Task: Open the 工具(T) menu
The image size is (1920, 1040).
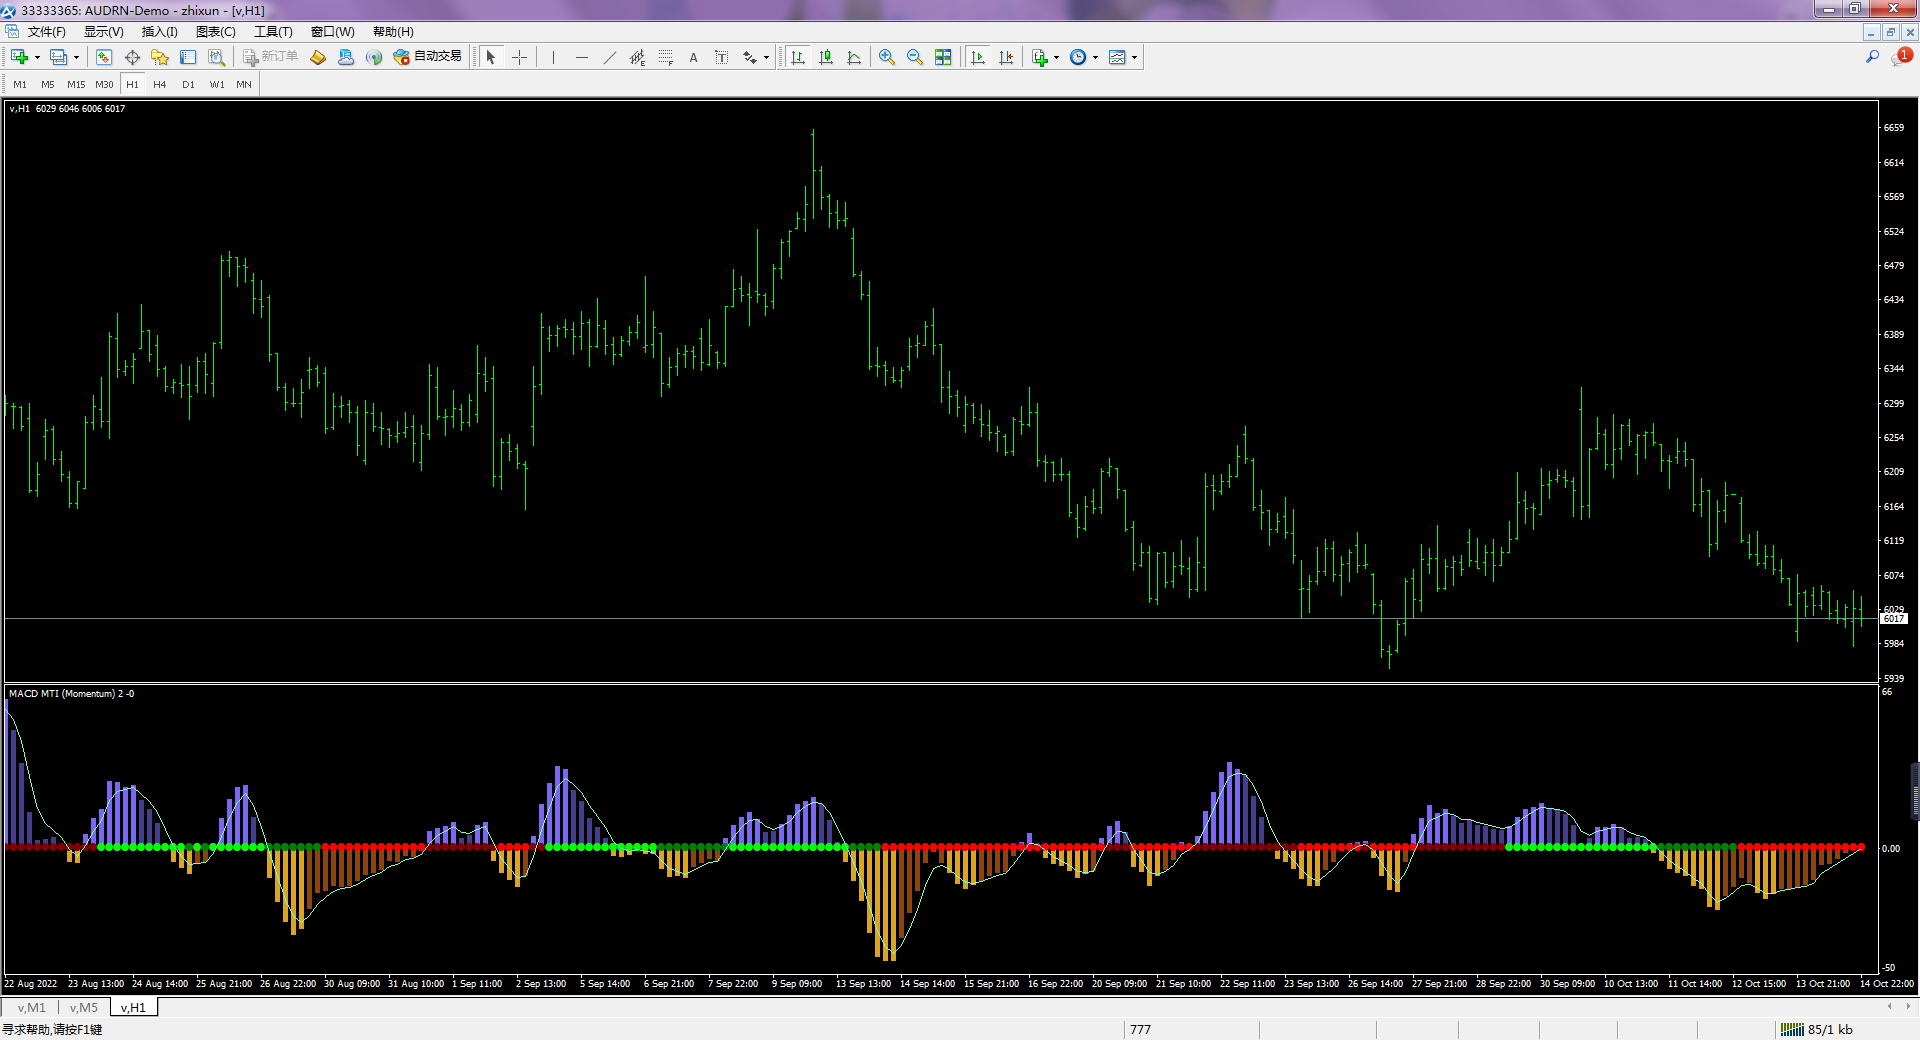Action: point(273,32)
